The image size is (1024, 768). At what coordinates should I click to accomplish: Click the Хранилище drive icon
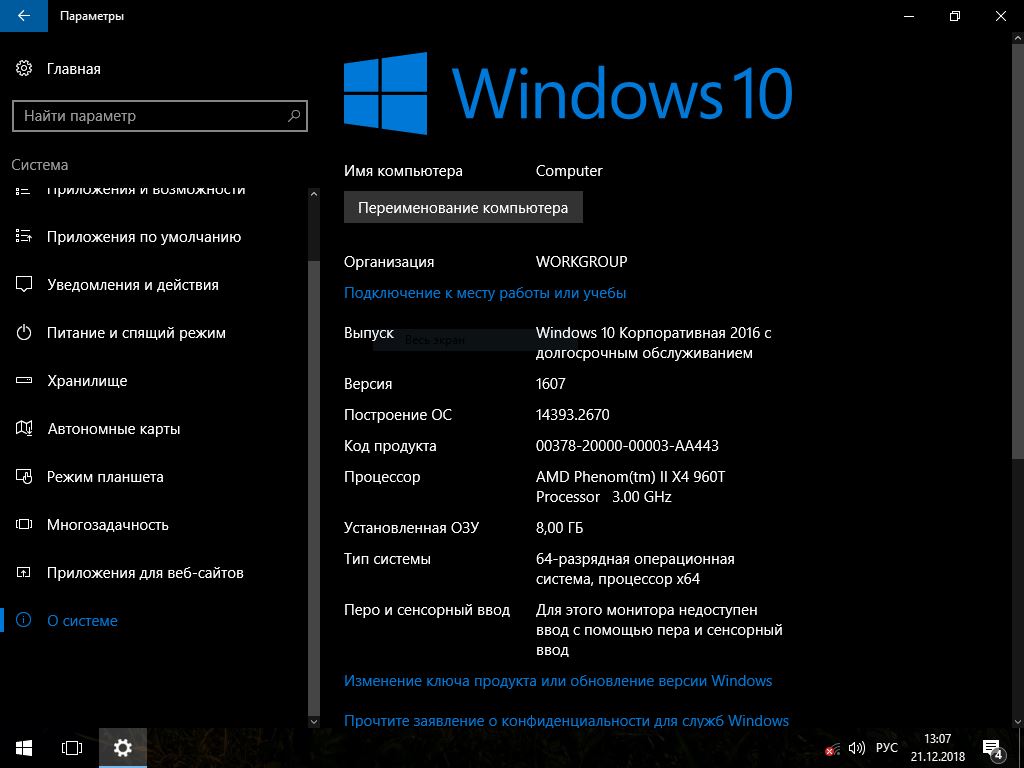24,380
